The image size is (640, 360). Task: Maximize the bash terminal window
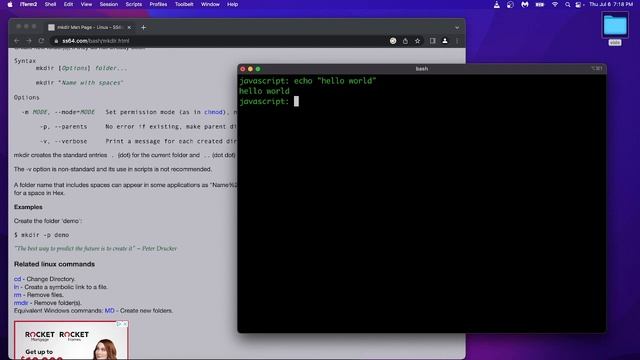click(258, 69)
